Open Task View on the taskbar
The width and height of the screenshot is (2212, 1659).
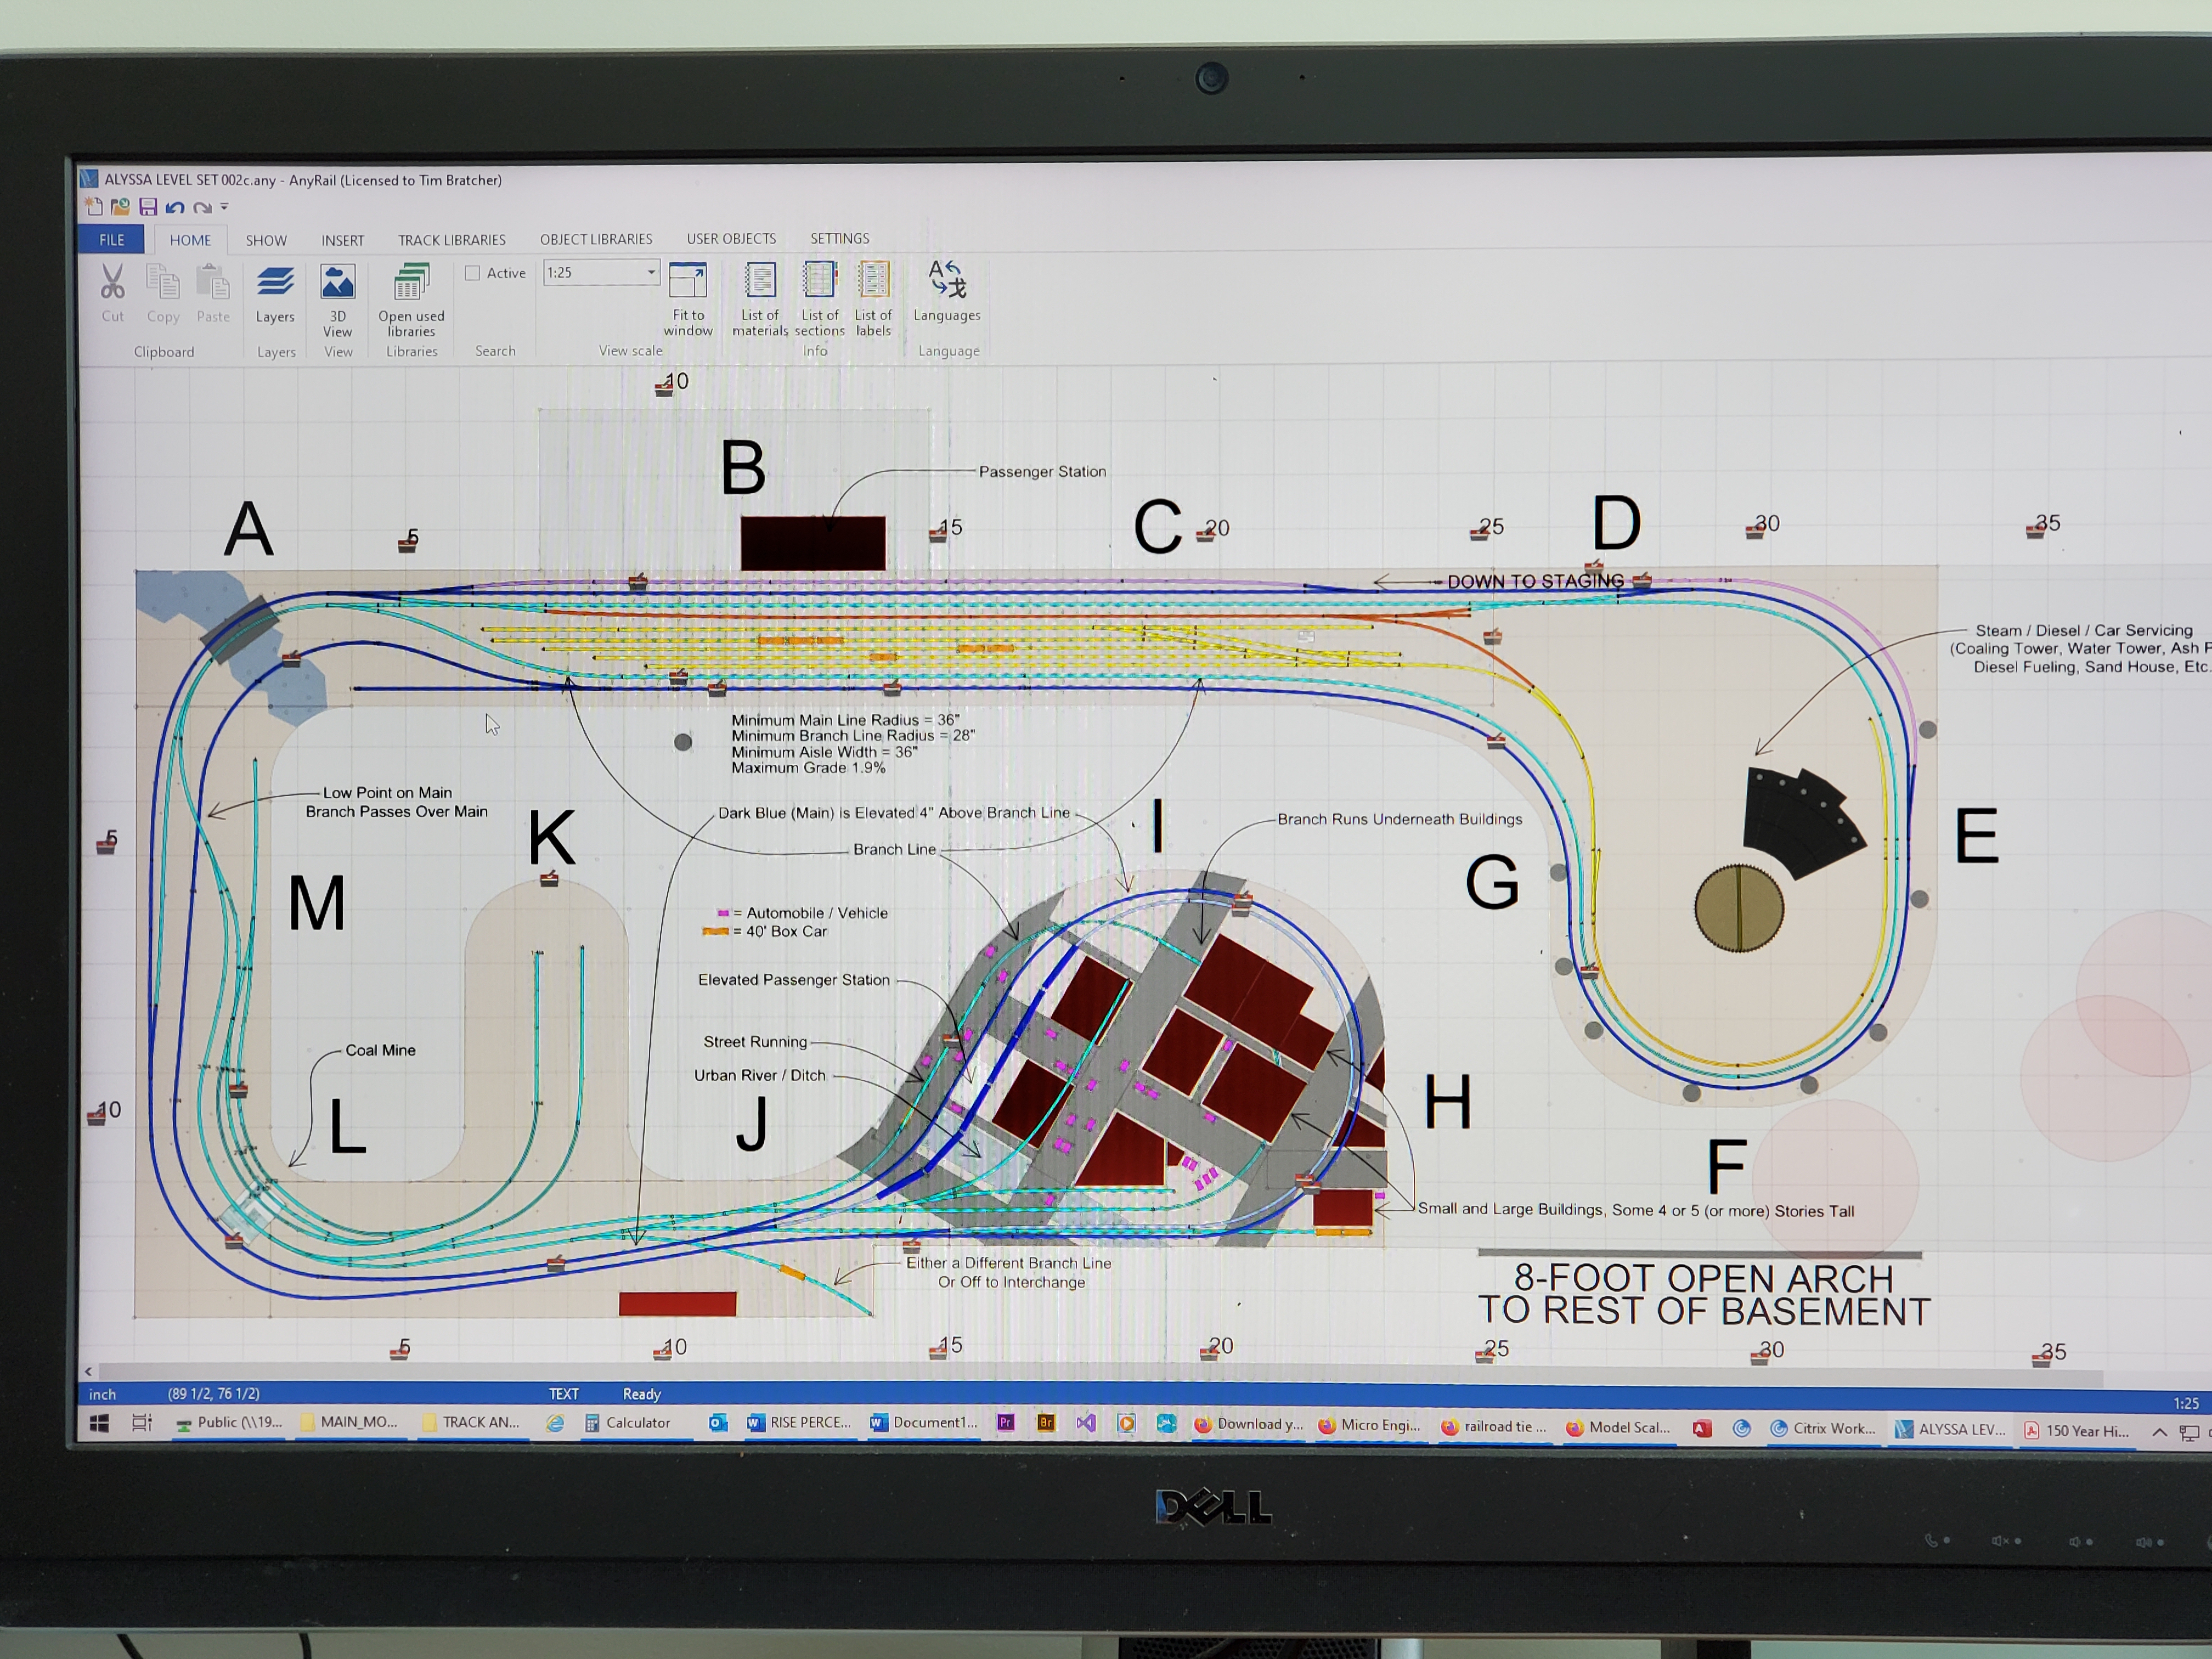(x=142, y=1422)
